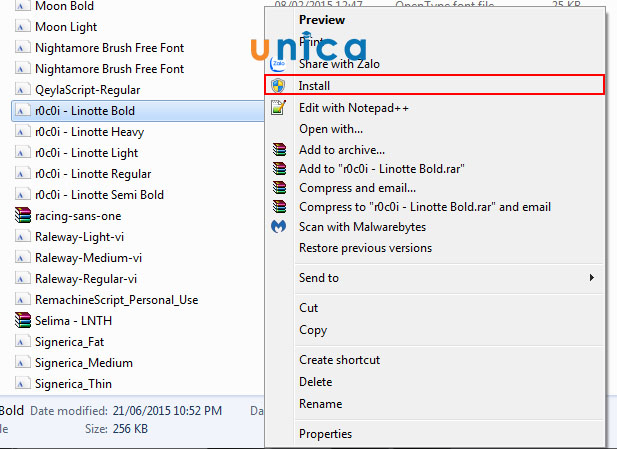Select Share with Zalo menu entry
Viewport: 617px width, 449px height.
tap(339, 64)
